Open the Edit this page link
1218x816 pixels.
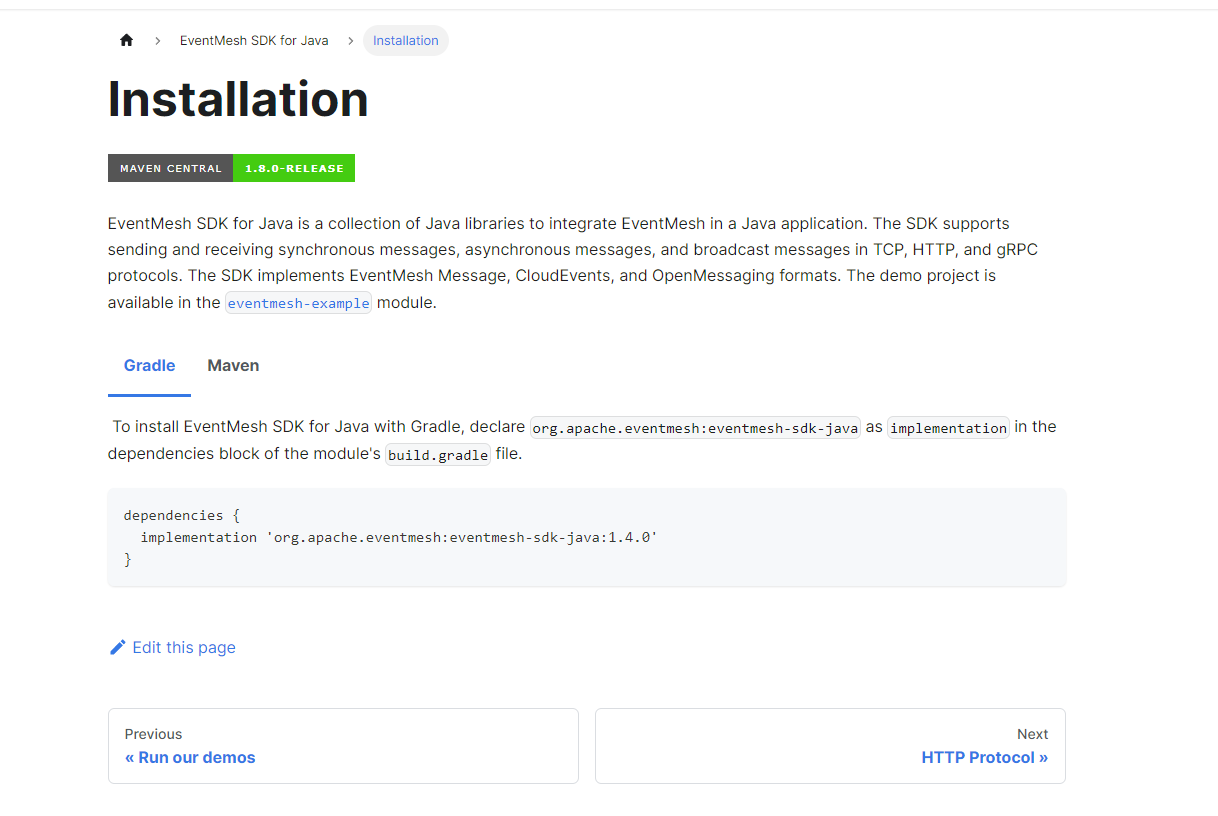172,647
